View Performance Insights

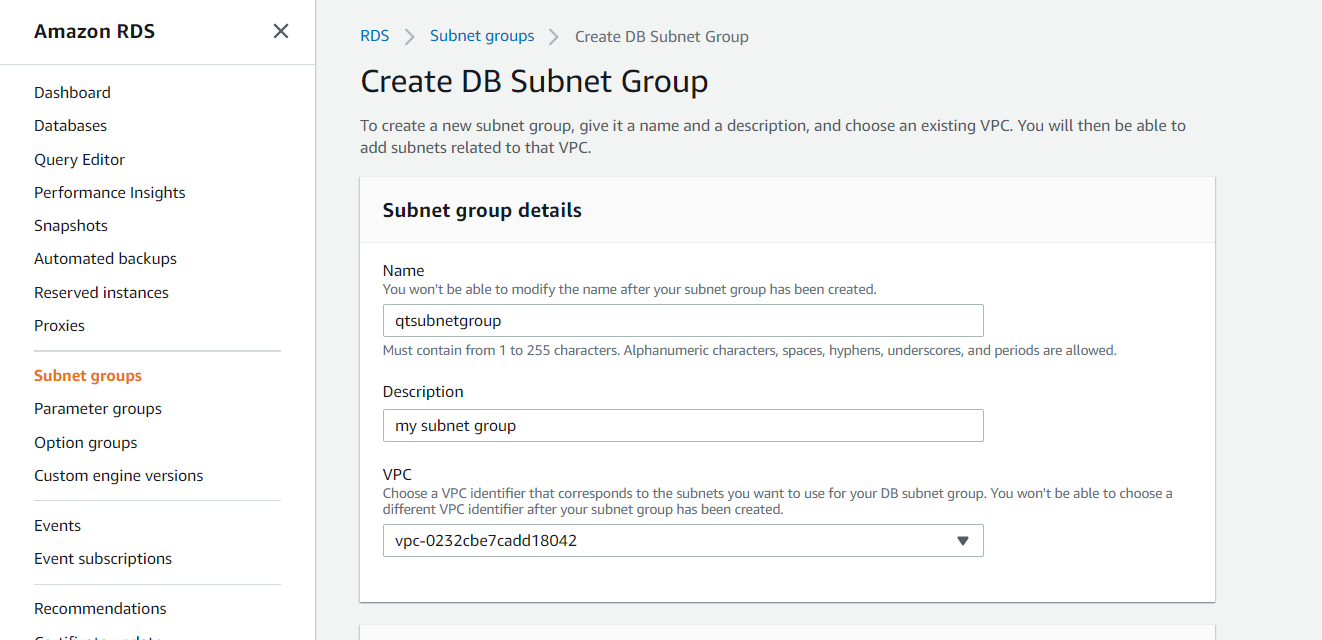(109, 192)
